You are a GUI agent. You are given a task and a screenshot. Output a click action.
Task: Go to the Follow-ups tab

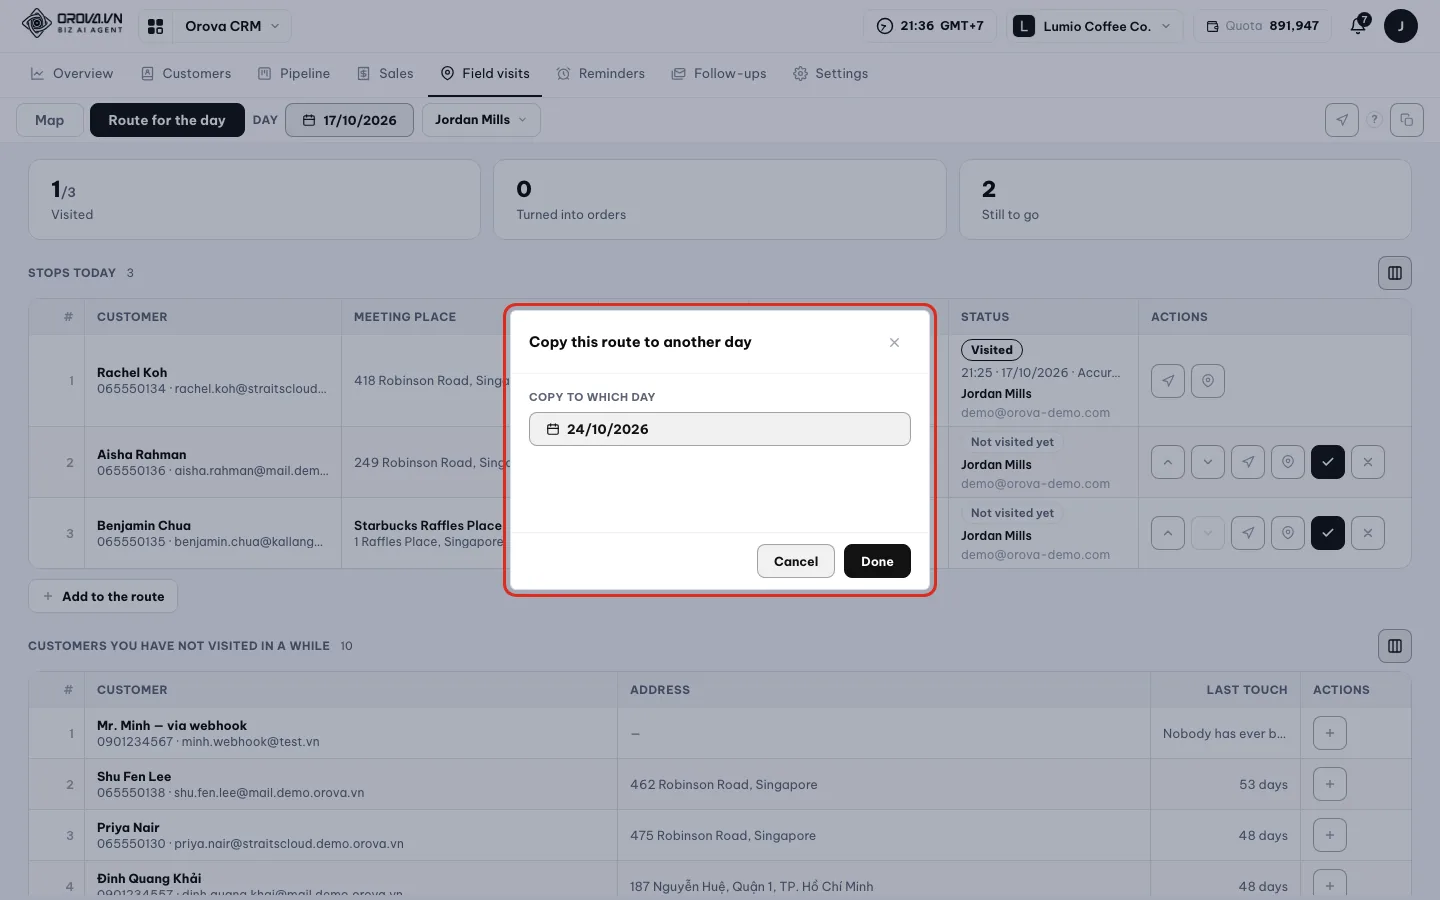pyautogui.click(x=719, y=73)
